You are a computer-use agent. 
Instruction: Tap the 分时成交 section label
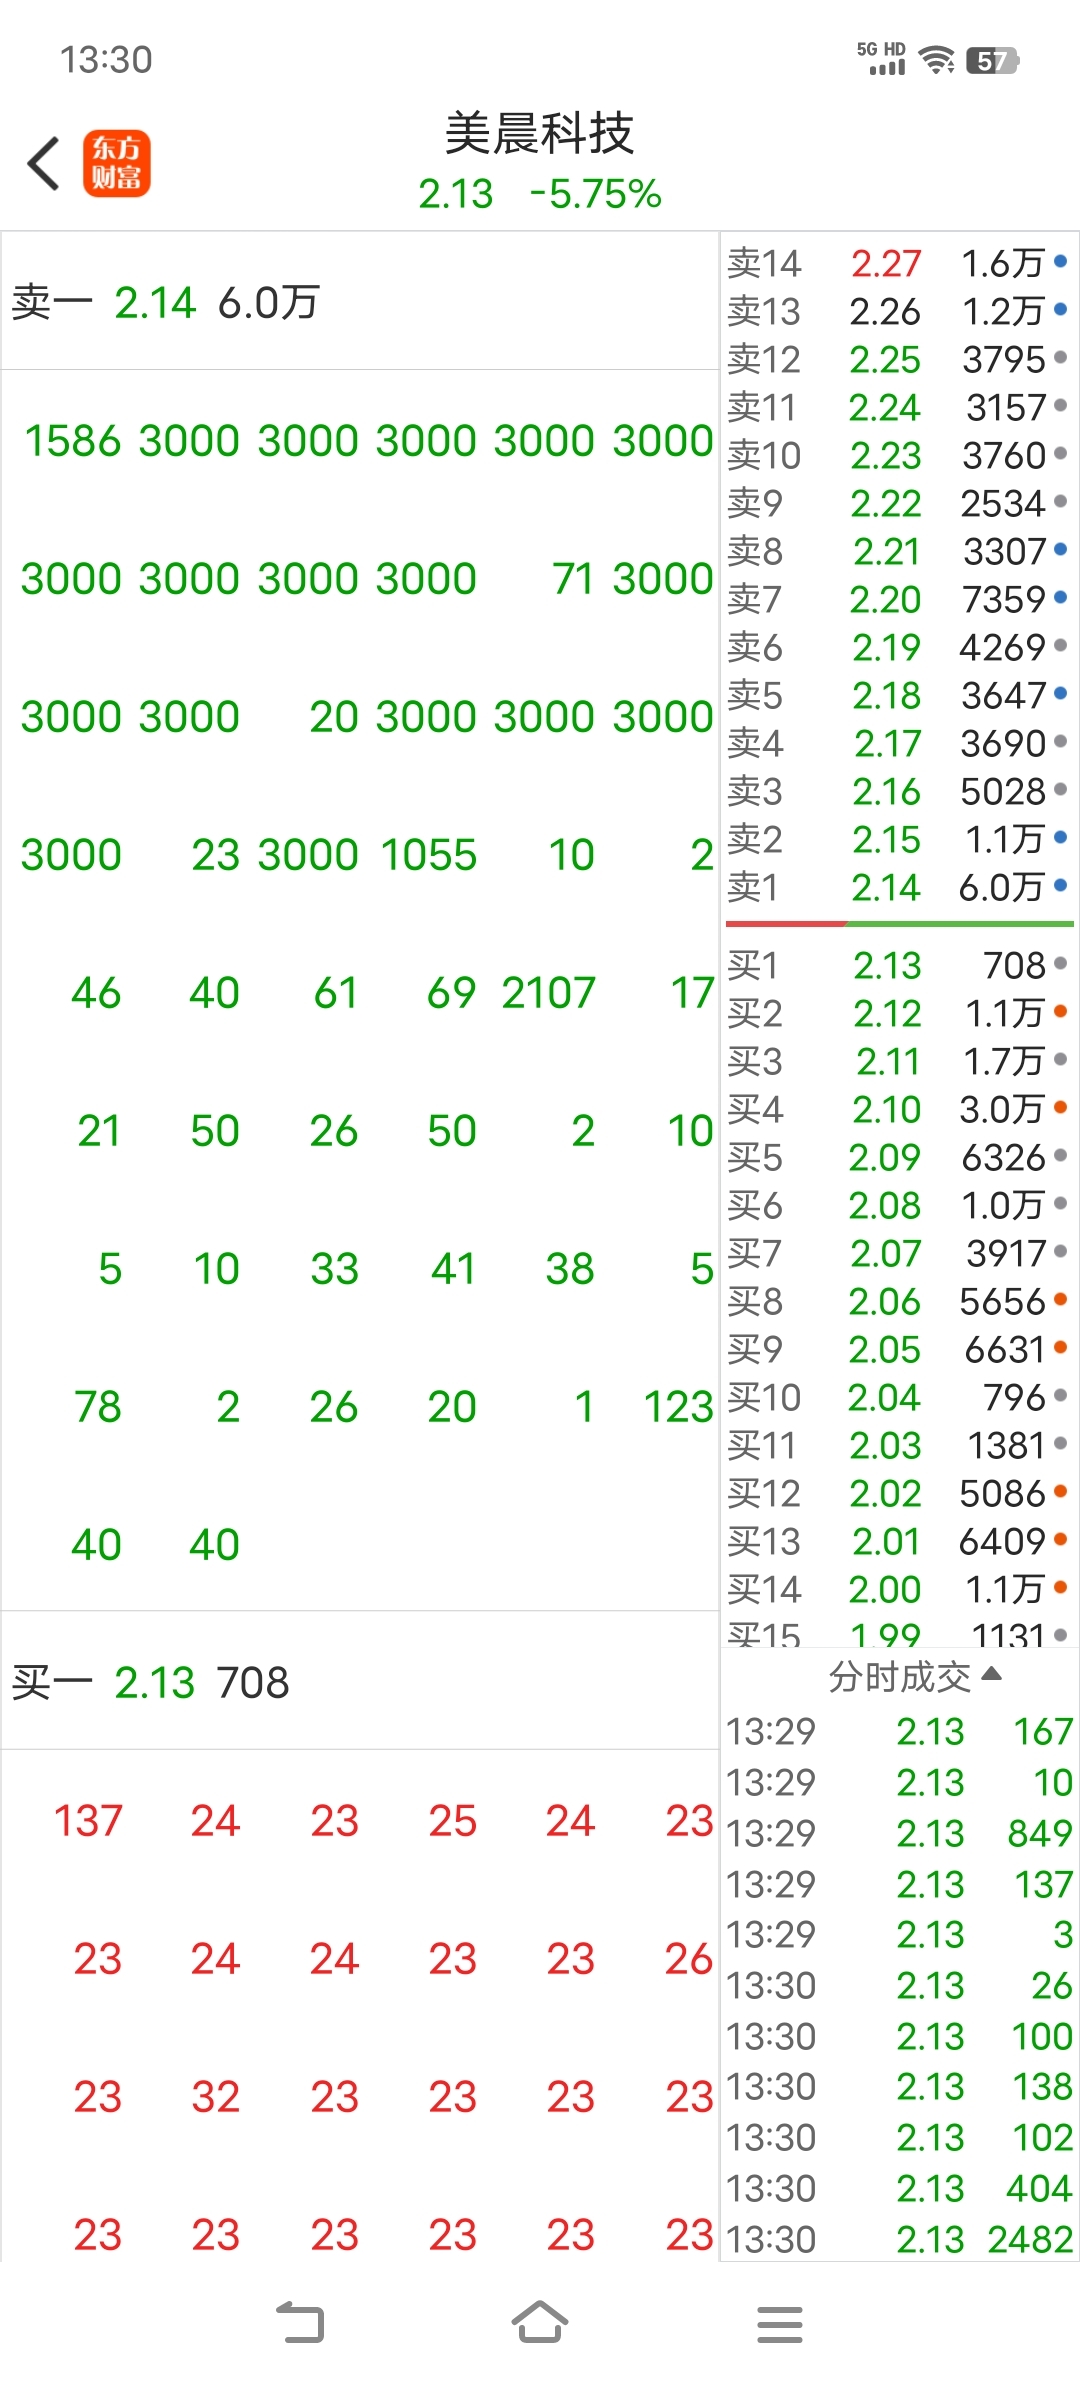900,1676
